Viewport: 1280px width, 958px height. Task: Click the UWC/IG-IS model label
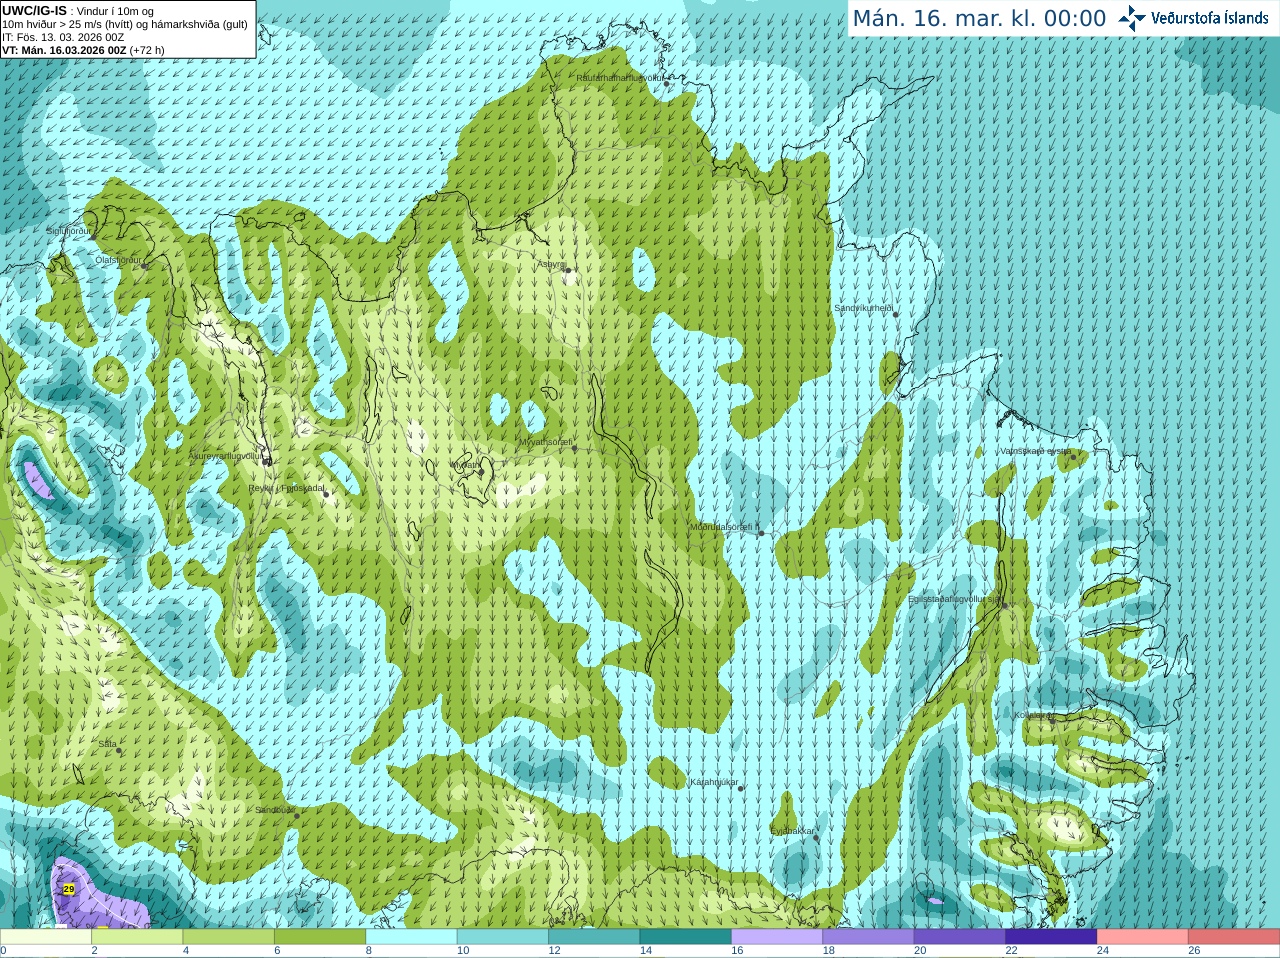click(35, 11)
